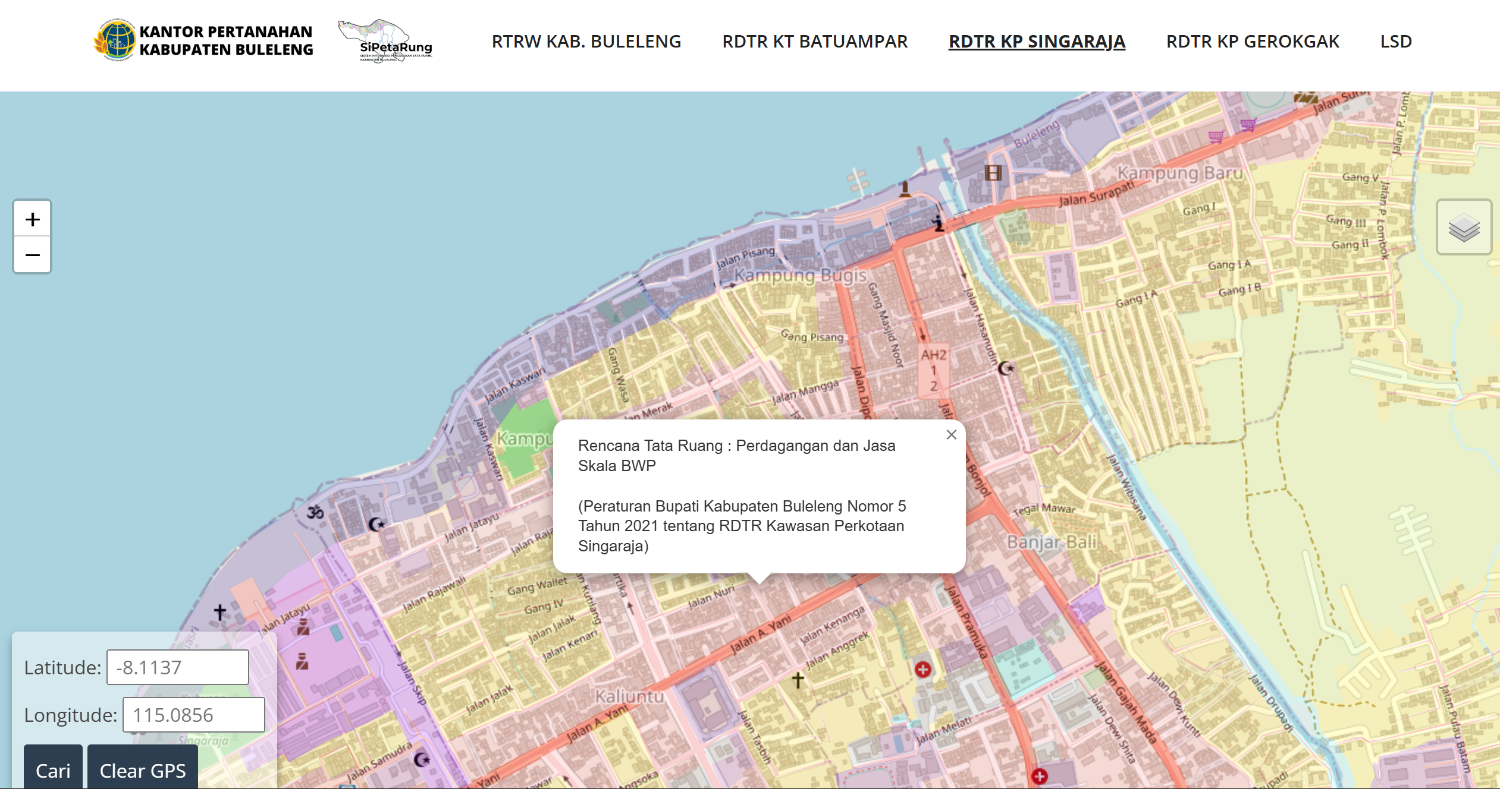Click the upper figure icon in the purple zone
Image resolution: width=1500 pixels, height=789 pixels.
pos(302,627)
